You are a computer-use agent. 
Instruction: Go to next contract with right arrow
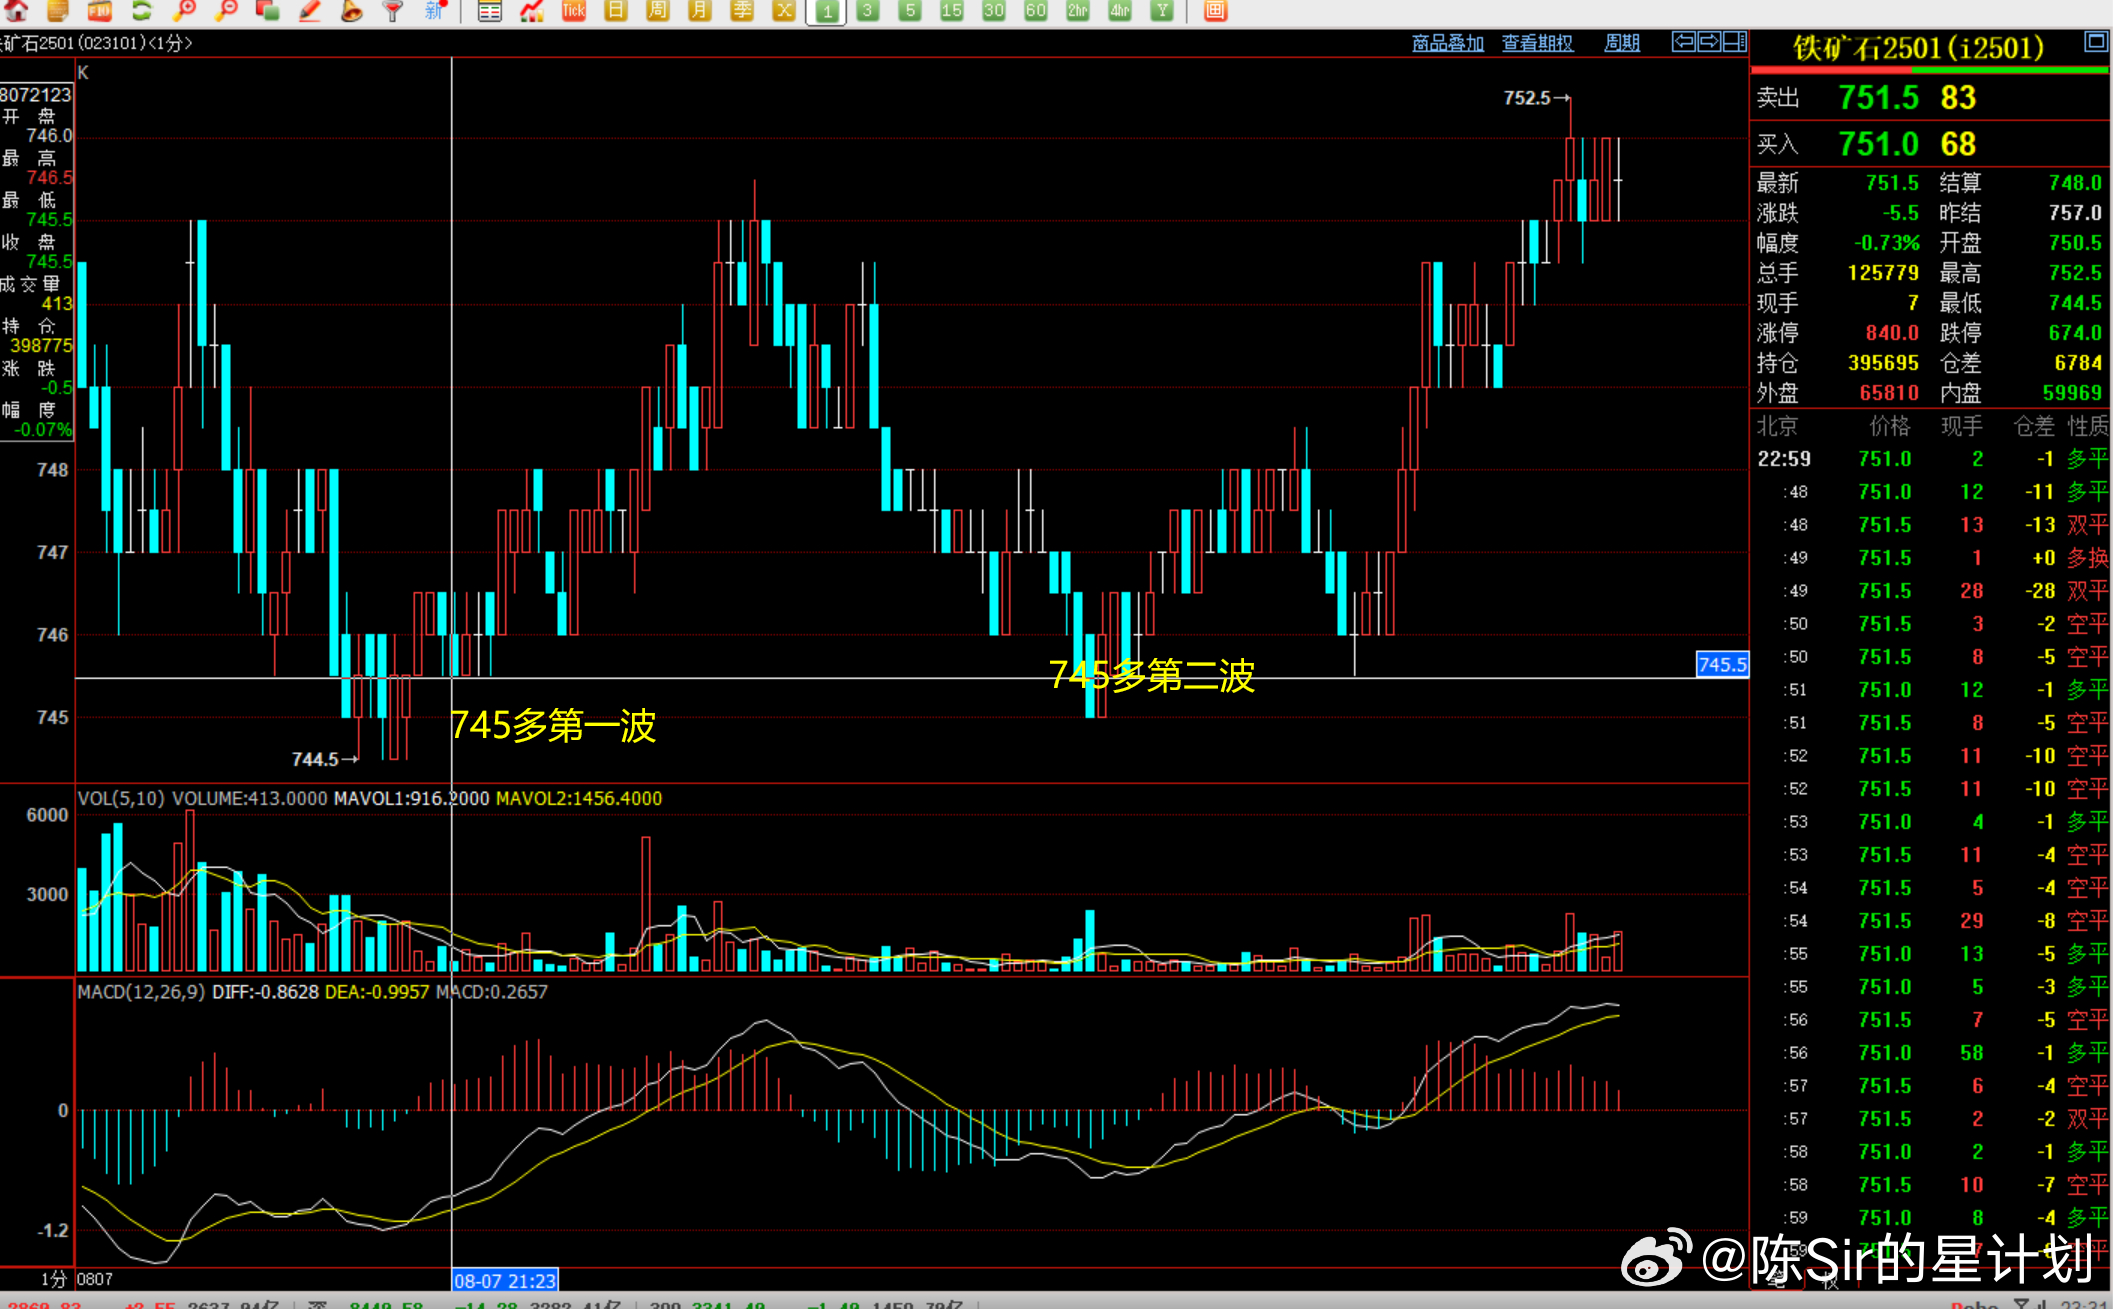tap(1709, 42)
